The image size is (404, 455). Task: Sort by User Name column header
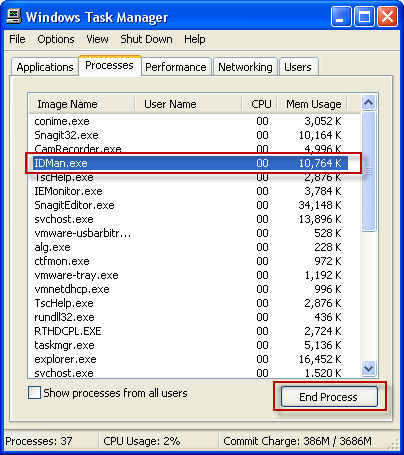[x=188, y=104]
